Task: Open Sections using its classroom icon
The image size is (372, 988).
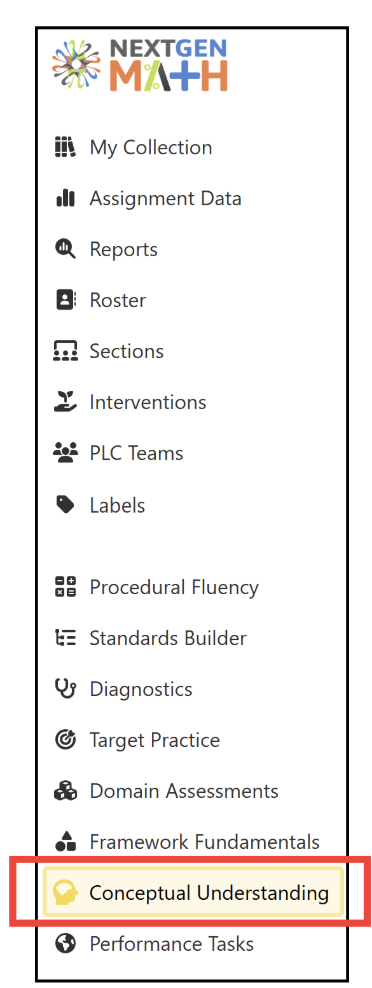Action: tap(66, 351)
